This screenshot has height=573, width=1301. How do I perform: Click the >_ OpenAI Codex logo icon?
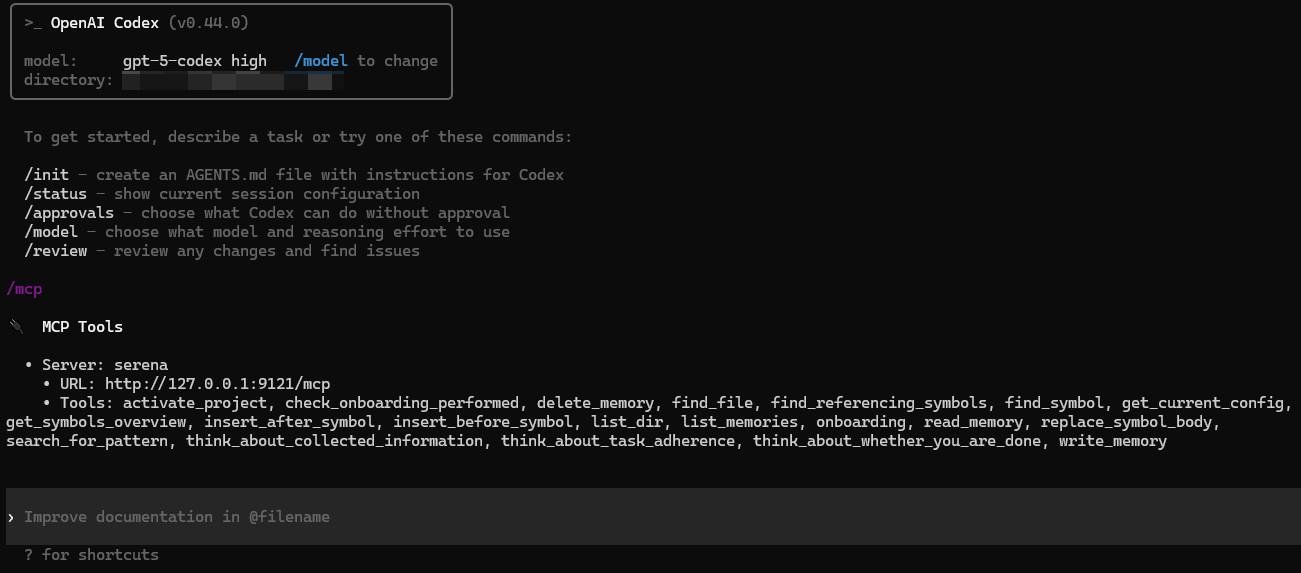click(x=33, y=23)
